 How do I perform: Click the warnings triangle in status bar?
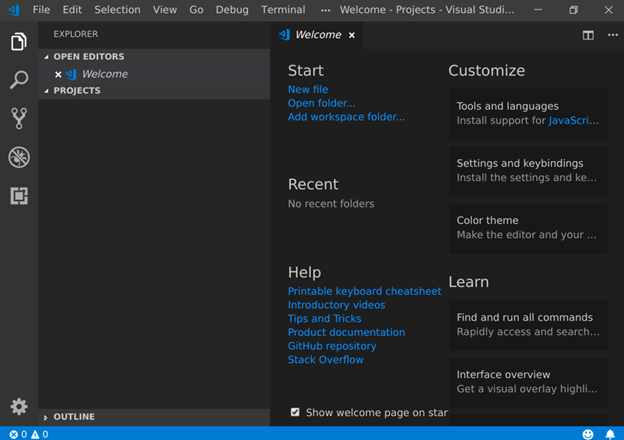35,434
